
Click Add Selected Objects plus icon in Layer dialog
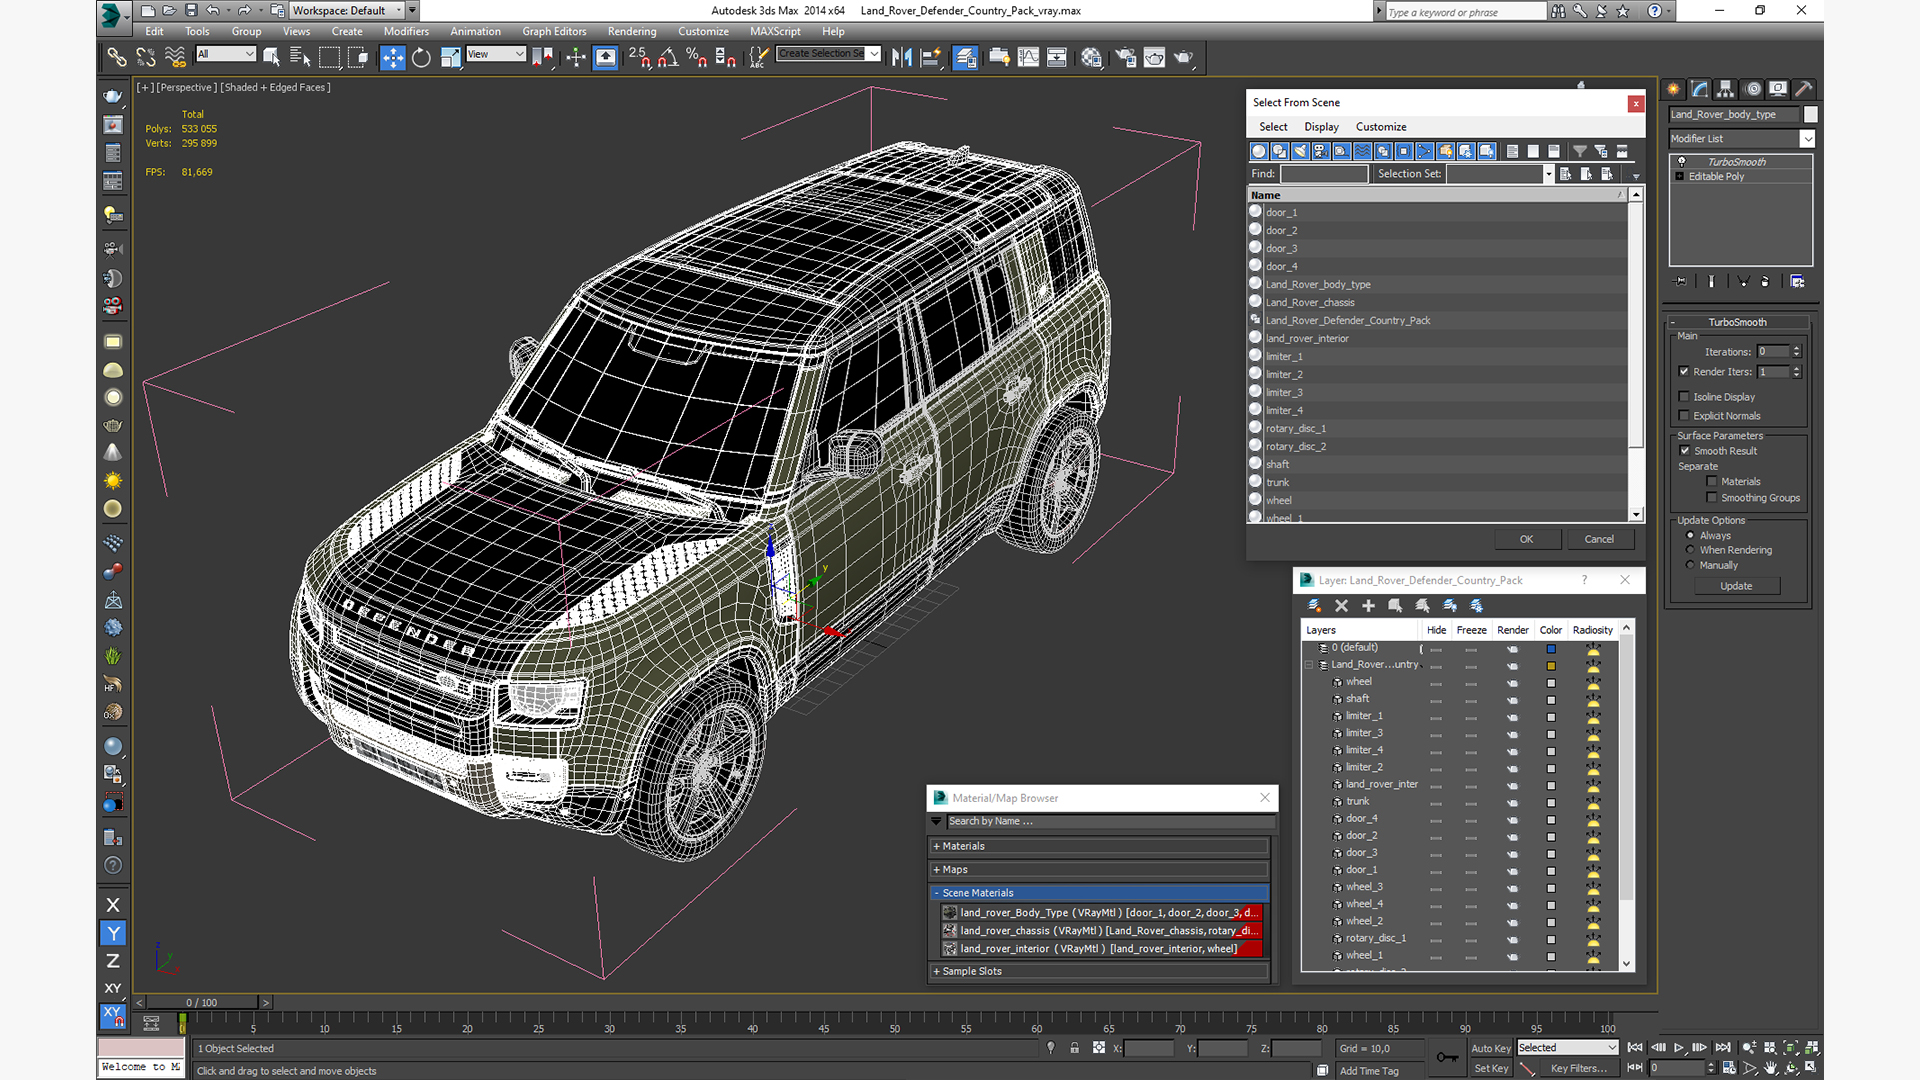coord(1368,606)
